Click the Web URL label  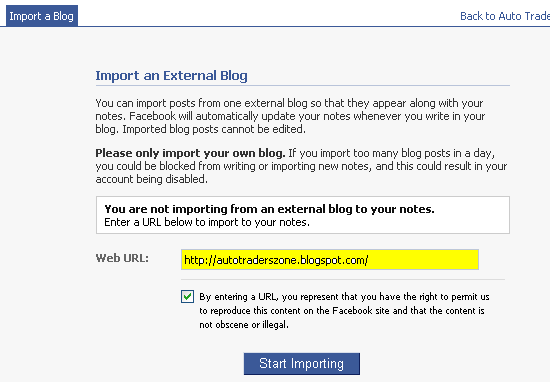[x=122, y=258]
